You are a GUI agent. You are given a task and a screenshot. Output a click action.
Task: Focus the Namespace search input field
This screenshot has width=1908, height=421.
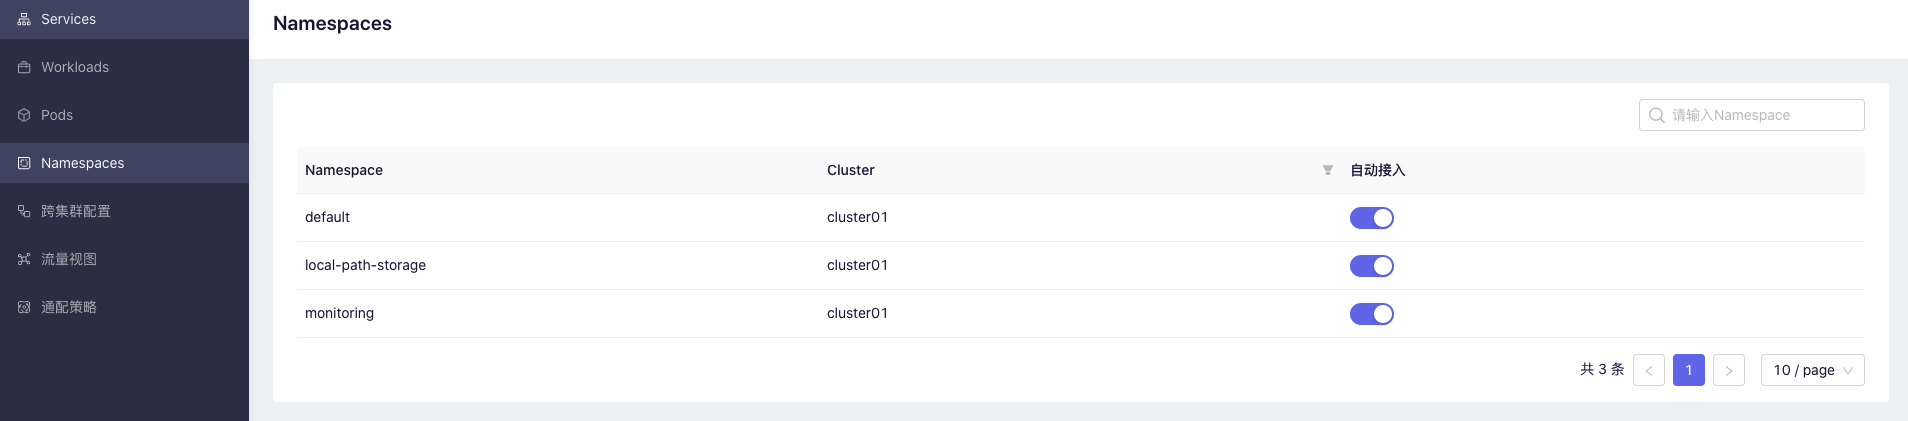click(x=1752, y=115)
